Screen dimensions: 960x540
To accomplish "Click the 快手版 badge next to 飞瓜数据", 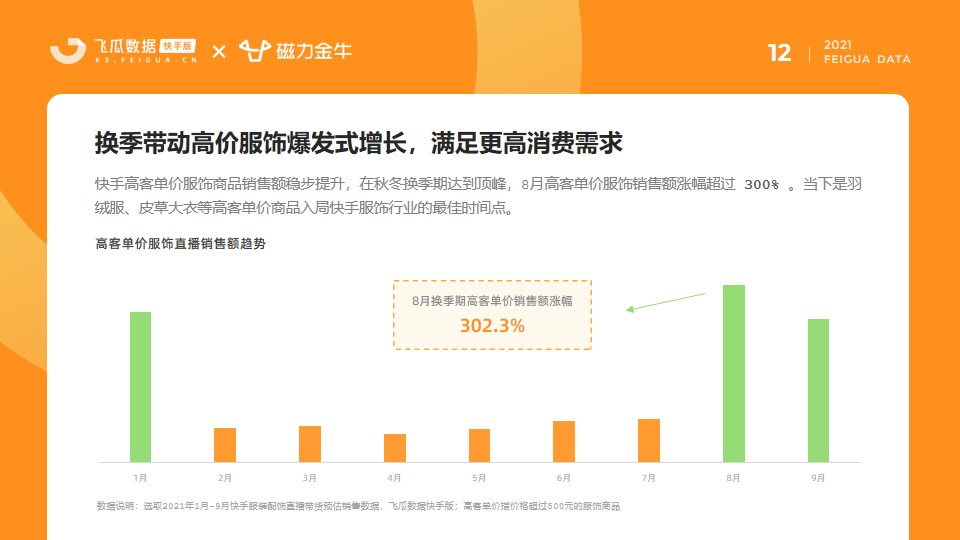I will 178,46.
